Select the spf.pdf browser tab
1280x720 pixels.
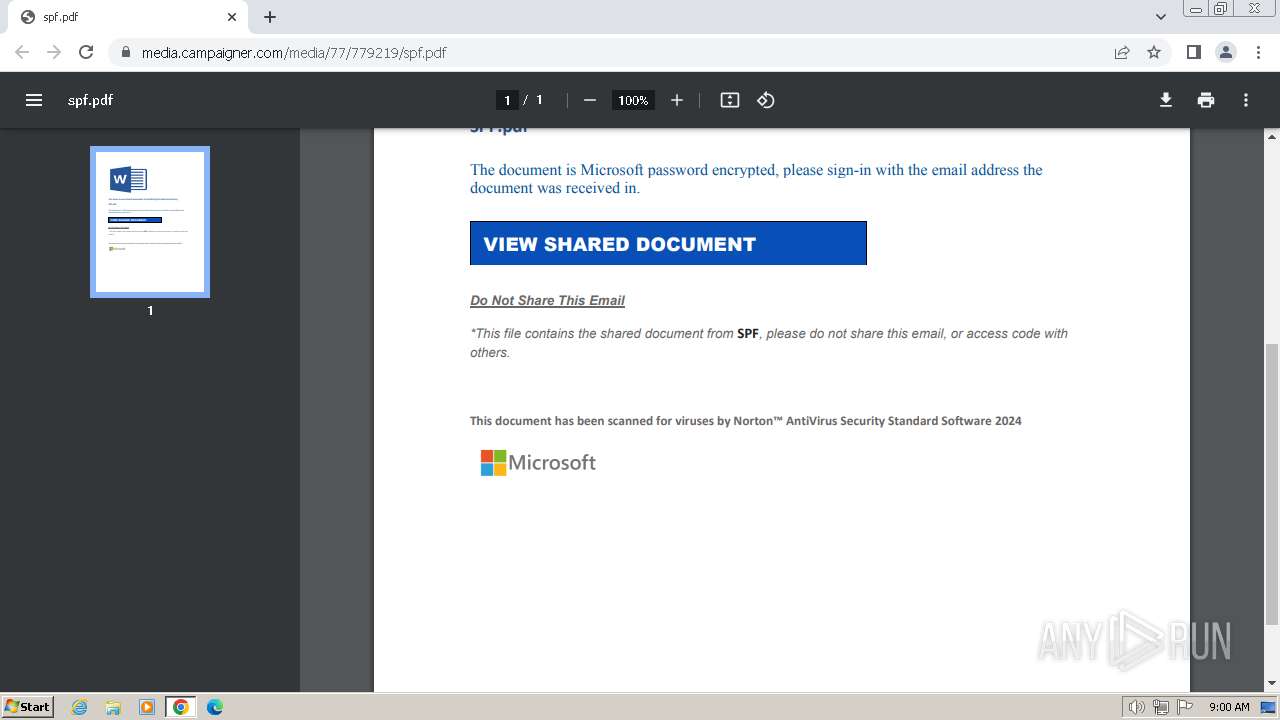pos(128,17)
